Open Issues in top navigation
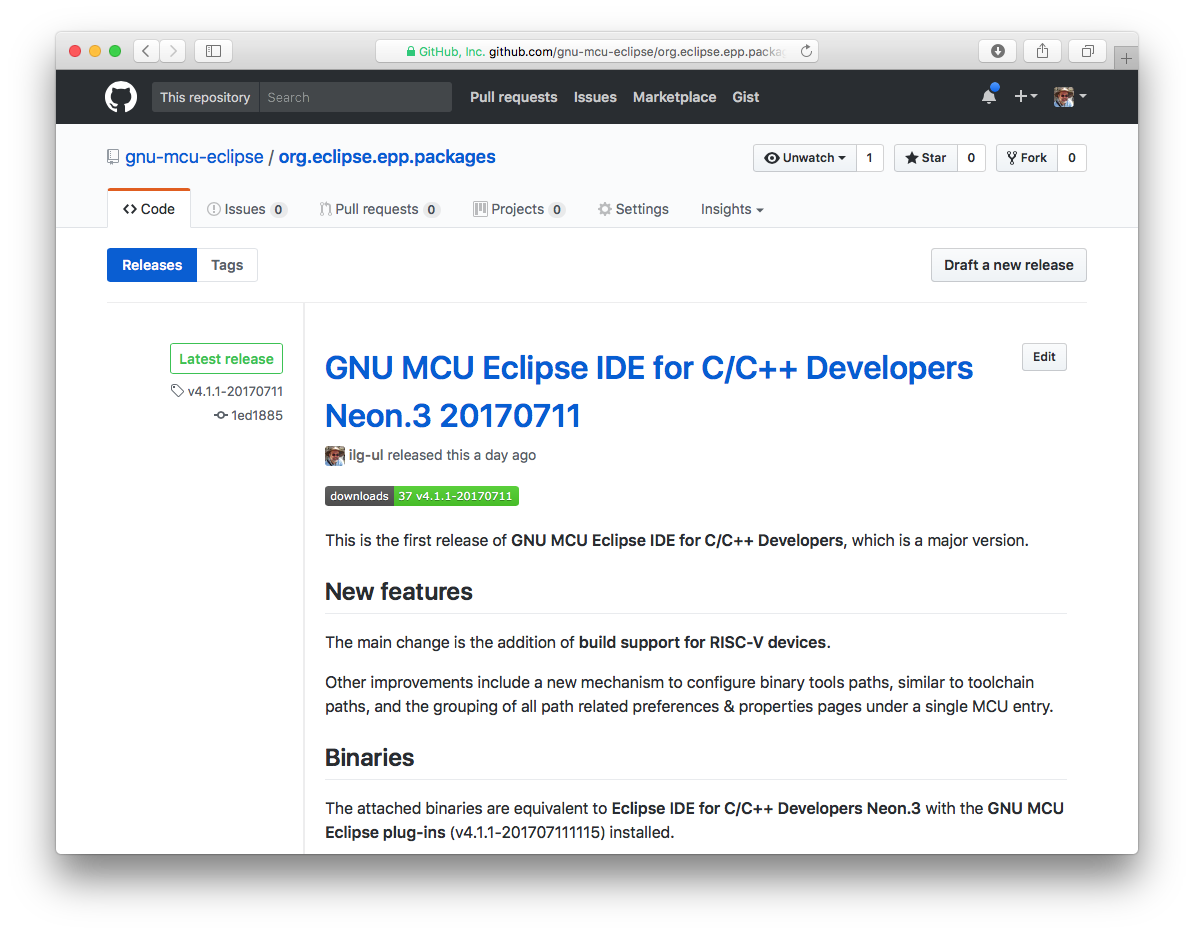Image resolution: width=1194 pixels, height=934 pixels. pyautogui.click(x=595, y=97)
